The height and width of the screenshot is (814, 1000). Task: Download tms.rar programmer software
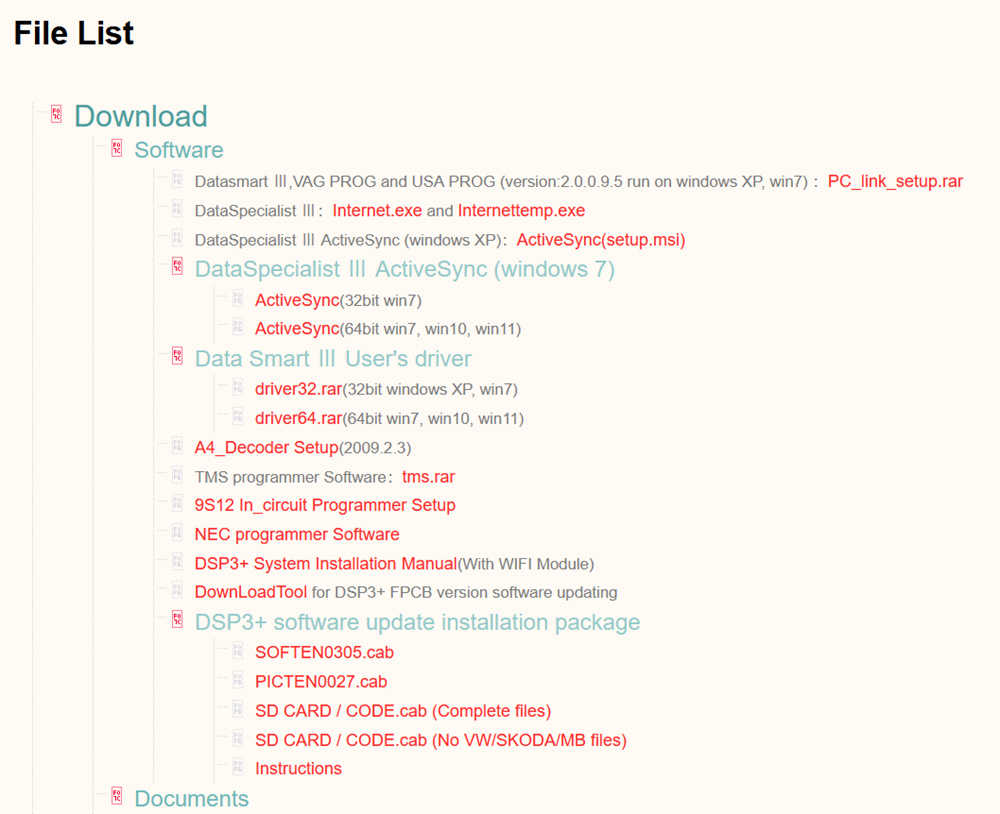pyautogui.click(x=428, y=477)
